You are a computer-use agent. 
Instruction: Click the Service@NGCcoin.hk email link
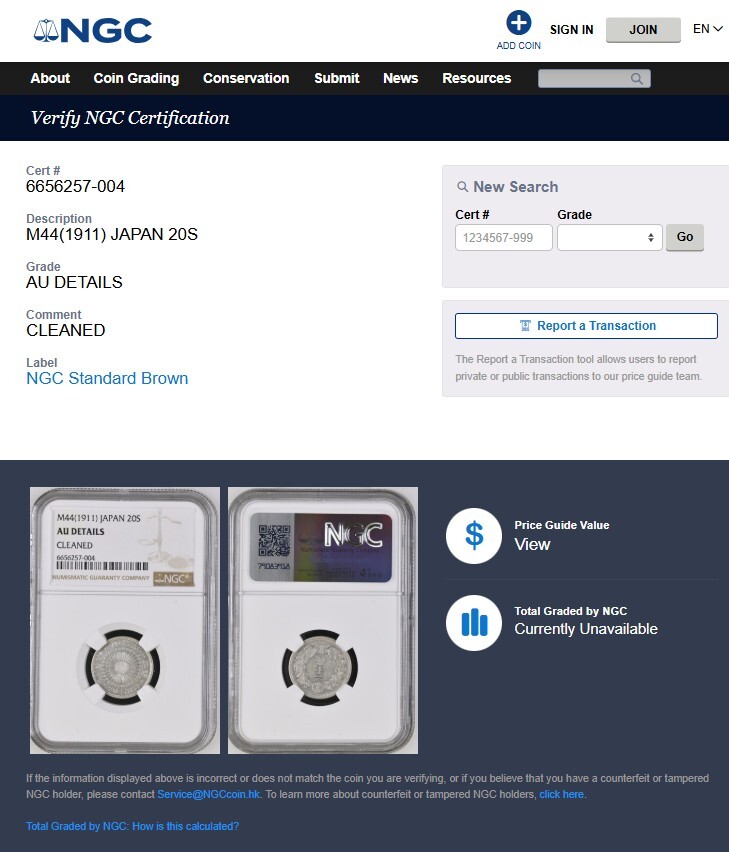point(209,794)
